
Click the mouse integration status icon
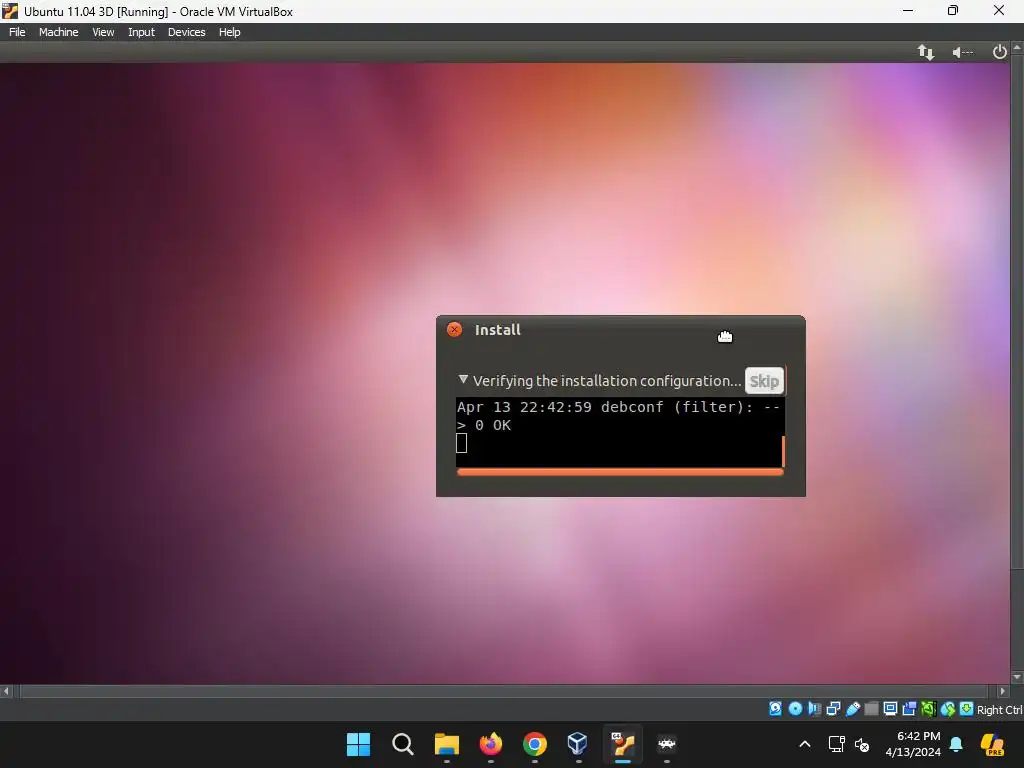click(x=948, y=709)
